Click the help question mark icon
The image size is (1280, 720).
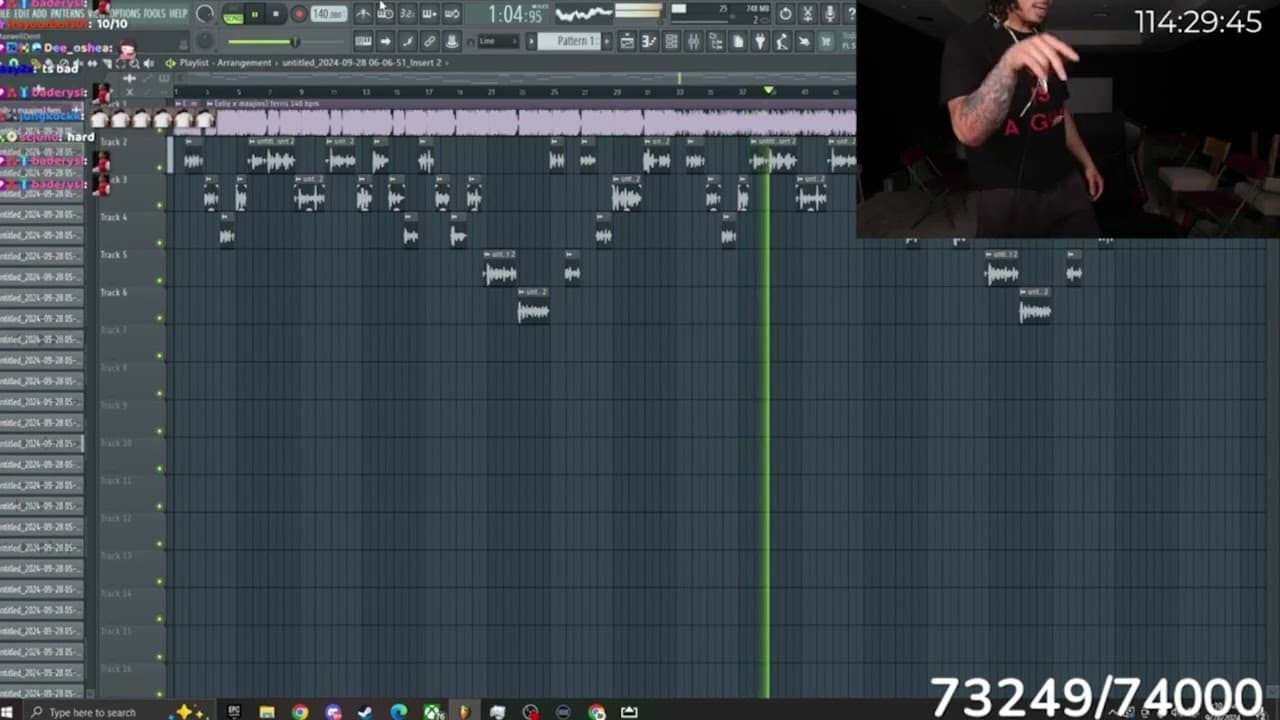pos(850,14)
